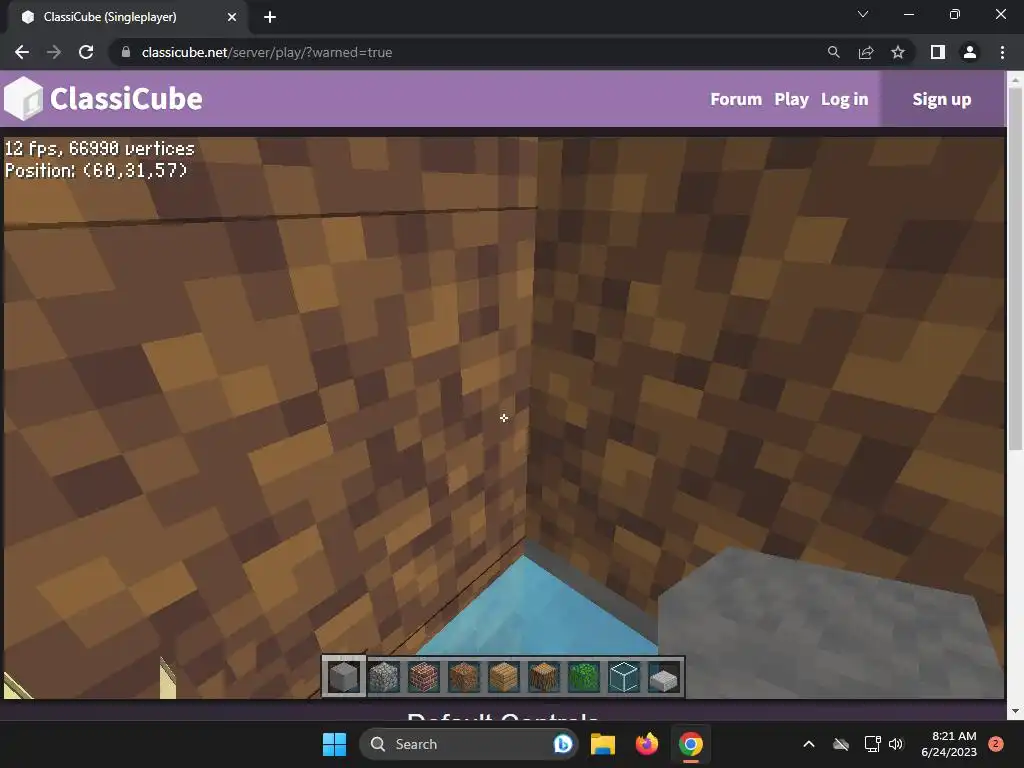Open Chrome's three-dot menu
This screenshot has width=1024, height=768.
1002,52
